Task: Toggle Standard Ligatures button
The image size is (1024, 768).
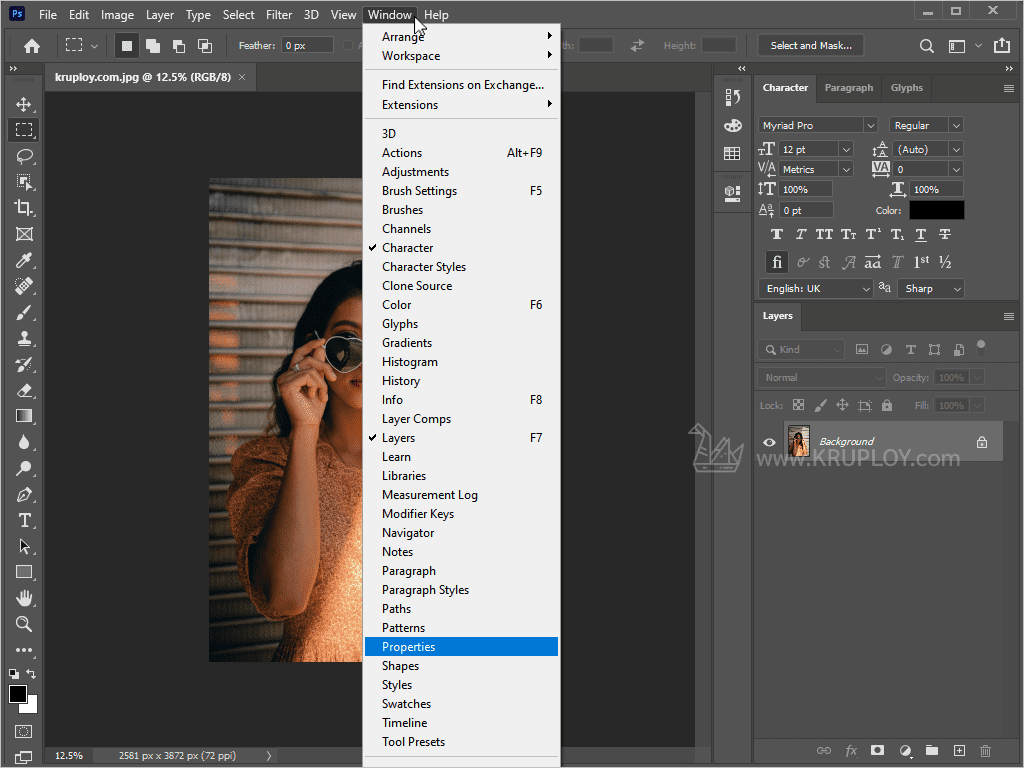Action: pos(776,262)
